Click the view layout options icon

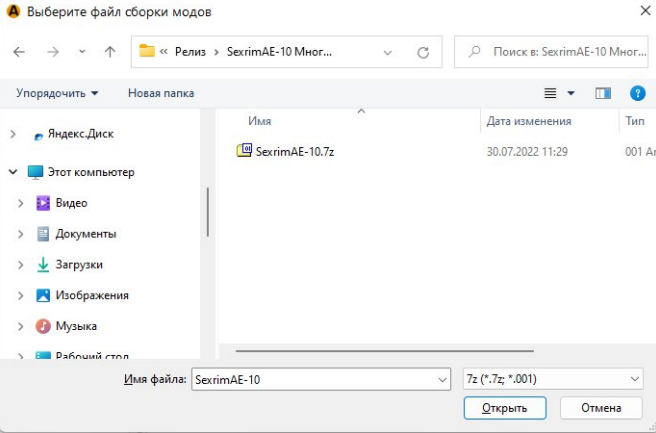[550, 93]
